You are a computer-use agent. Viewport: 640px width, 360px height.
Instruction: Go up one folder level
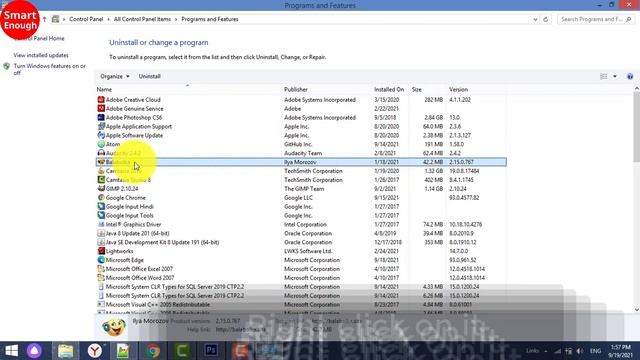click(x=44, y=19)
